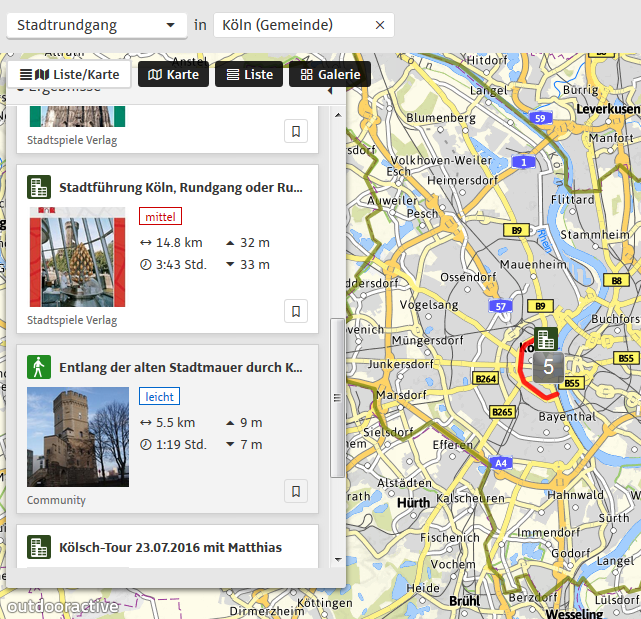Click the Köln (Gemeinde) location field
Screen dimensions: 641x619
[304, 25]
